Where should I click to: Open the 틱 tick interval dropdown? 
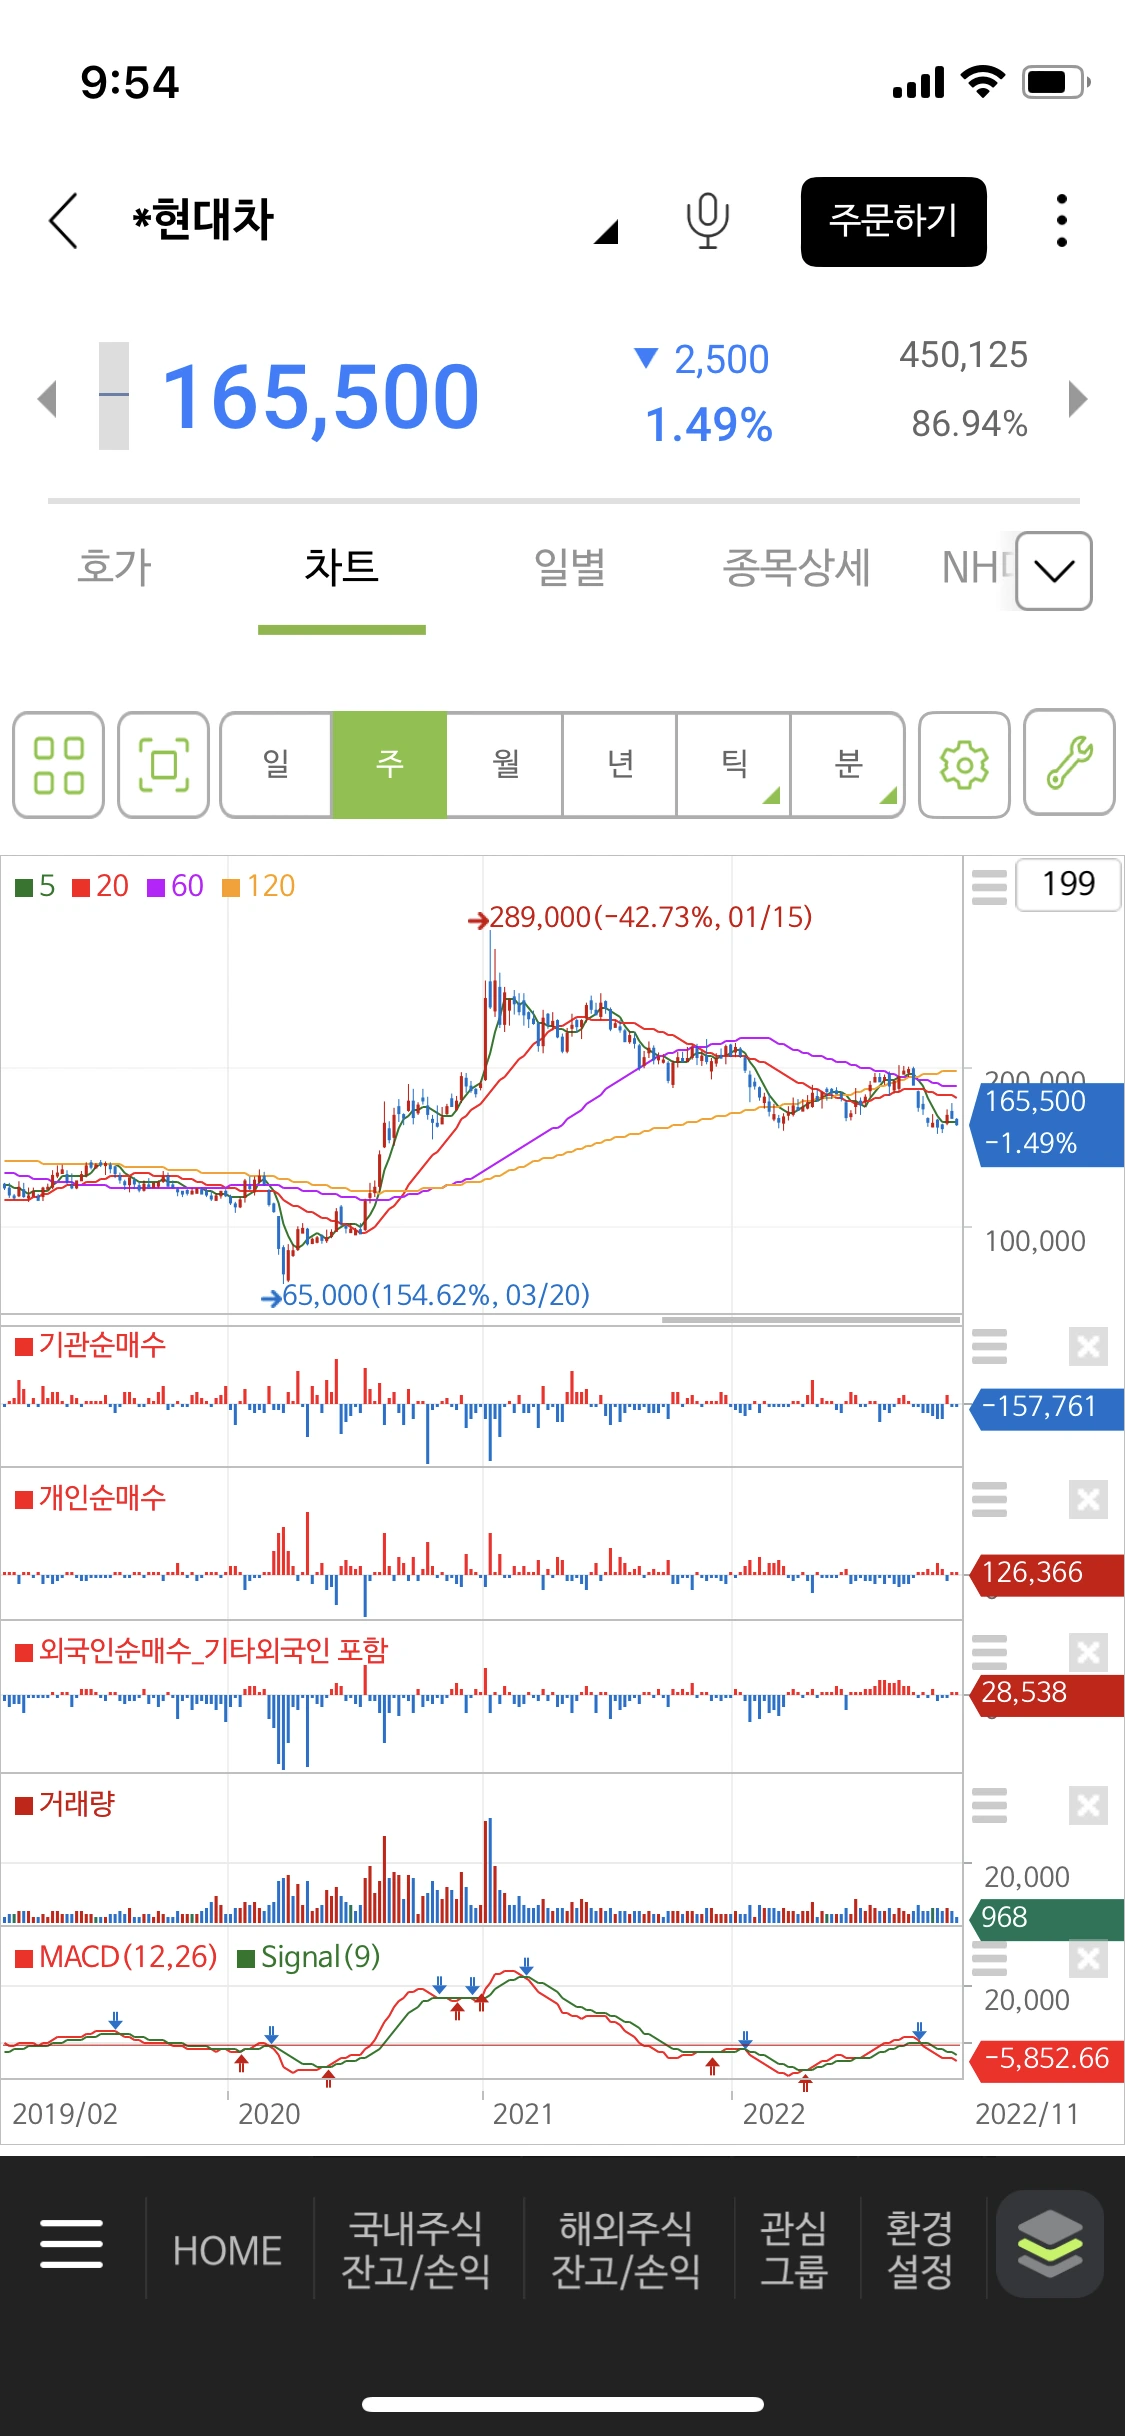pyautogui.click(x=733, y=765)
